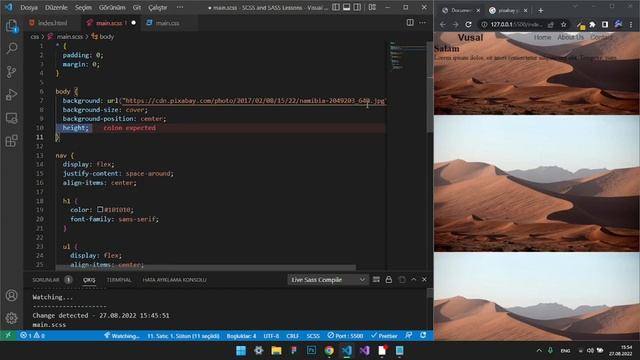Open the Explorer view in activity bar
The width and height of the screenshot is (640, 360).
[x=11, y=25]
